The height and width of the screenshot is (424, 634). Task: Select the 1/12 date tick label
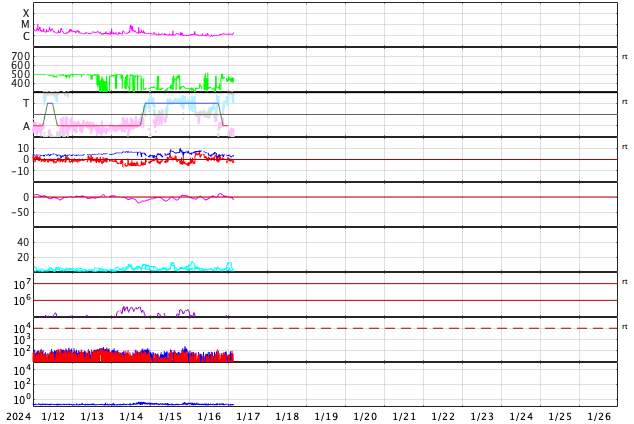(x=53, y=416)
